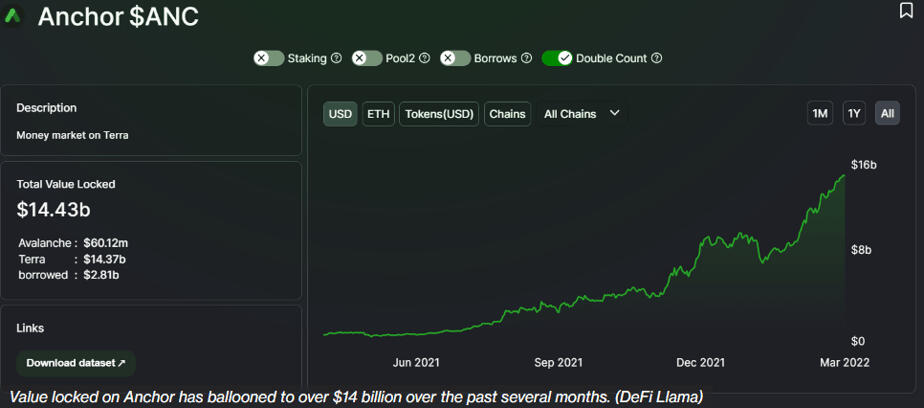Screen dimensions: 924x408
Task: Bookmark Anchor using the bookmark icon
Action: (906, 11)
